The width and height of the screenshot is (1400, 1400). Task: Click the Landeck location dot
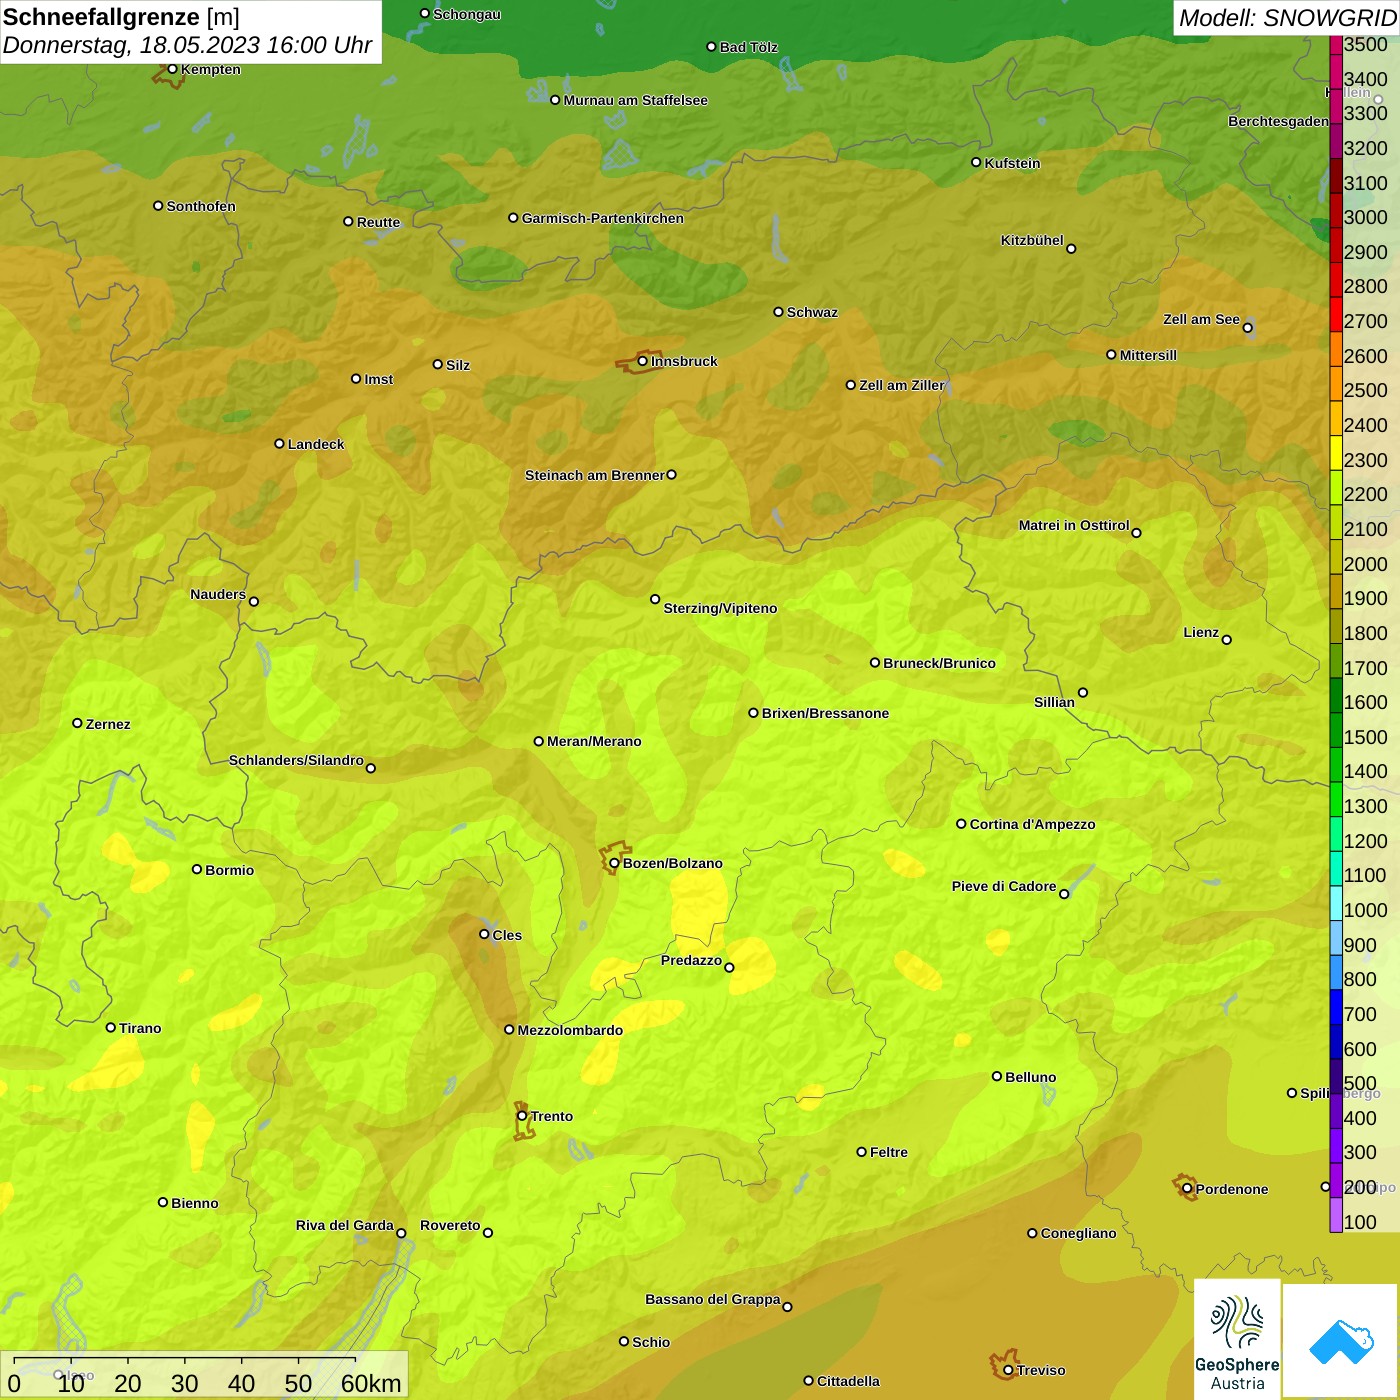point(279,443)
